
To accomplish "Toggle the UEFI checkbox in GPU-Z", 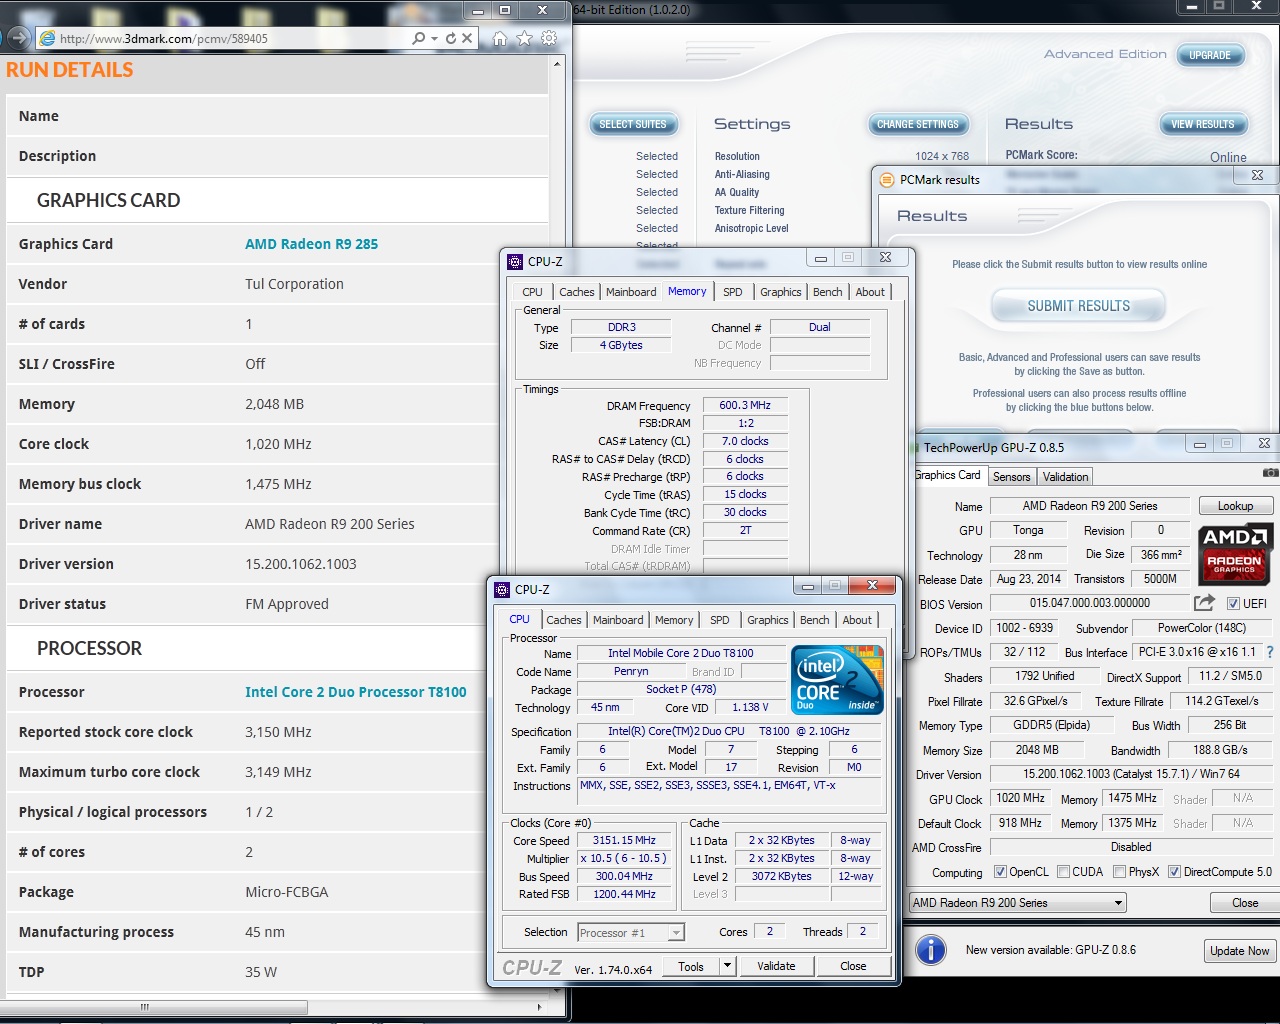I will click(1233, 603).
